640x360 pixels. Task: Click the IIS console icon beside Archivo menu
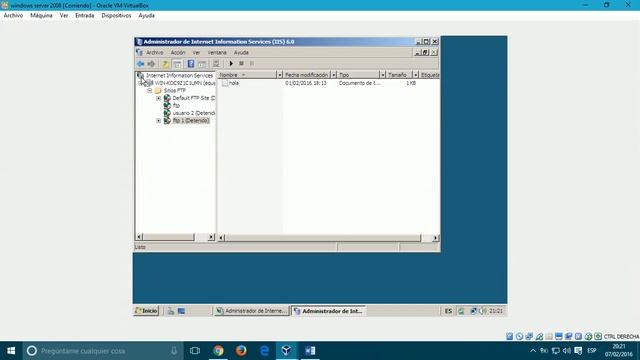pos(140,52)
